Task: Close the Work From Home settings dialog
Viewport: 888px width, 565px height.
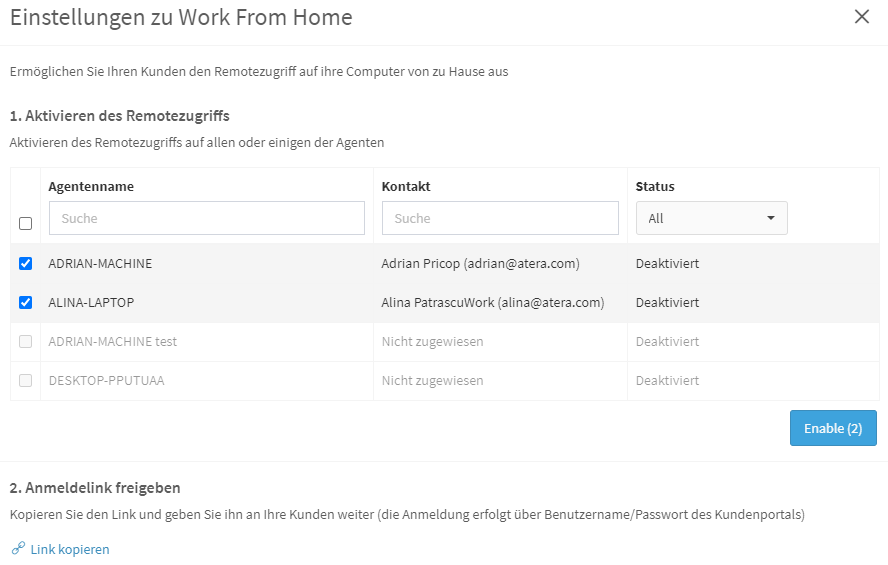Action: (x=862, y=17)
